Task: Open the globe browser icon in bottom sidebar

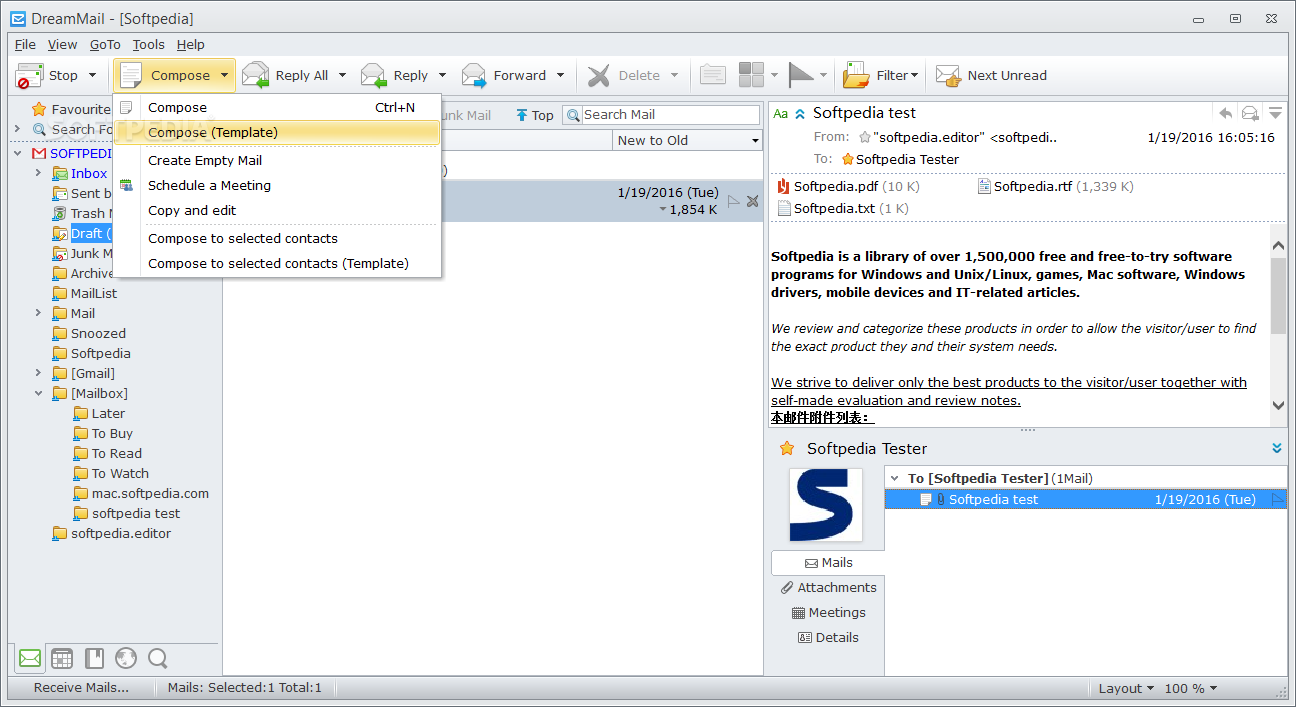Action: [x=126, y=658]
